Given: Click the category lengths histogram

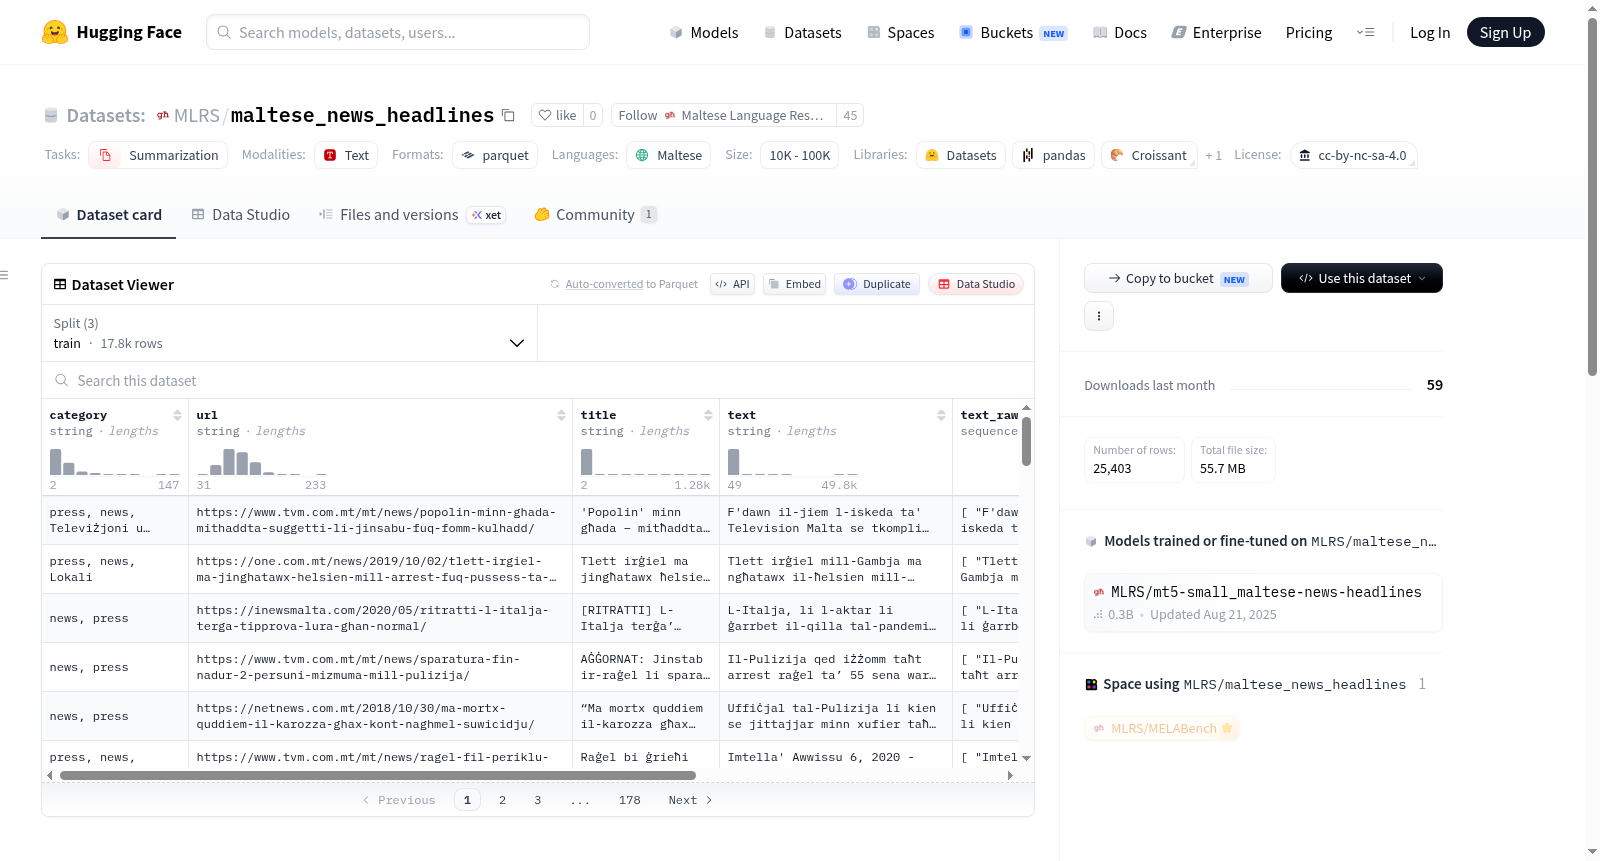Looking at the screenshot, I should (x=114, y=462).
